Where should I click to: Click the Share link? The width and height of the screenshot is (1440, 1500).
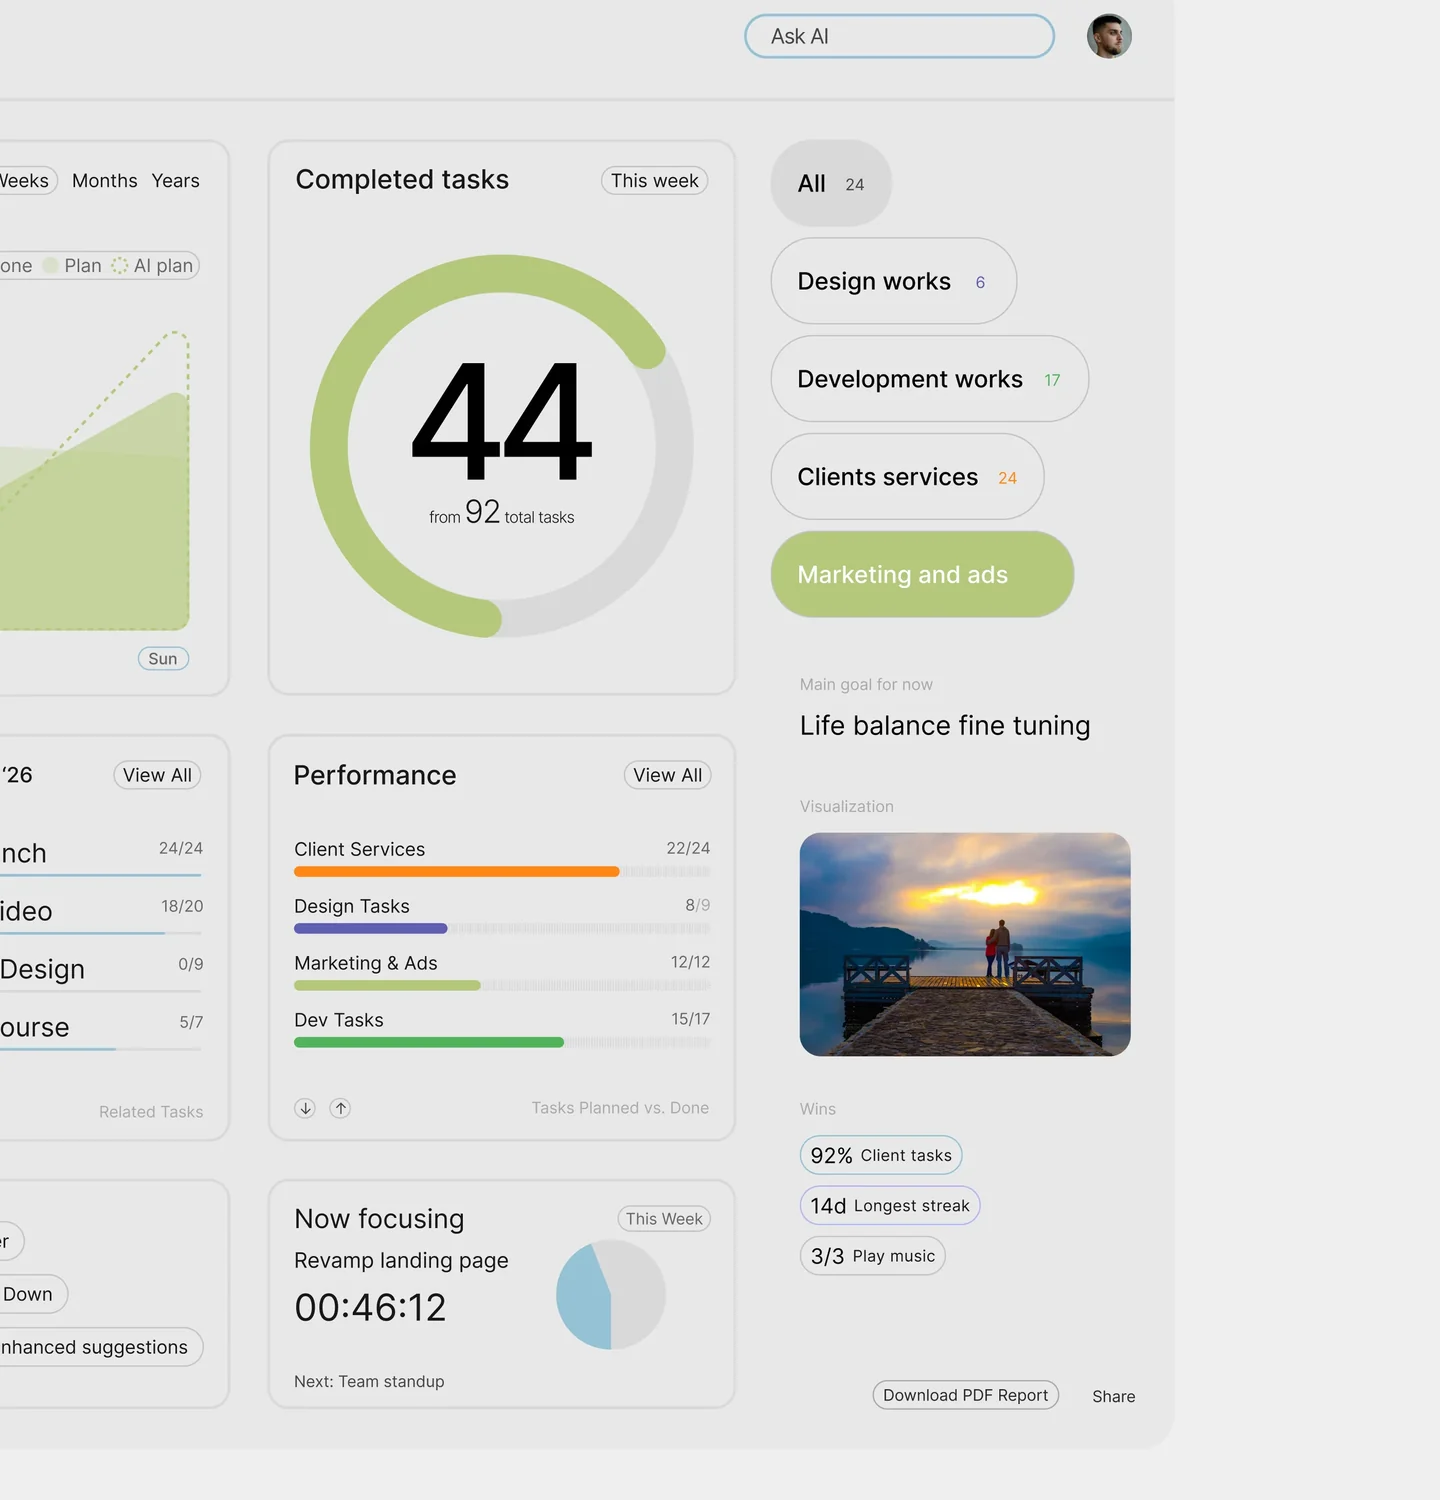pyautogui.click(x=1114, y=1397)
